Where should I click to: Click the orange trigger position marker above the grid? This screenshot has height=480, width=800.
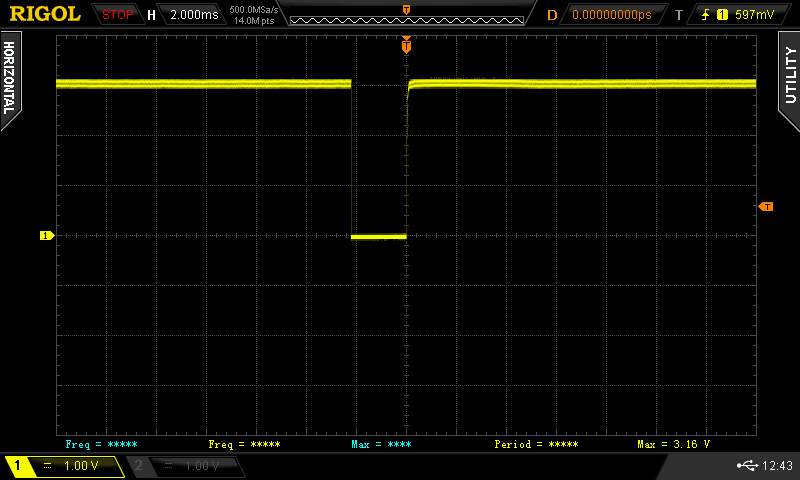[406, 43]
